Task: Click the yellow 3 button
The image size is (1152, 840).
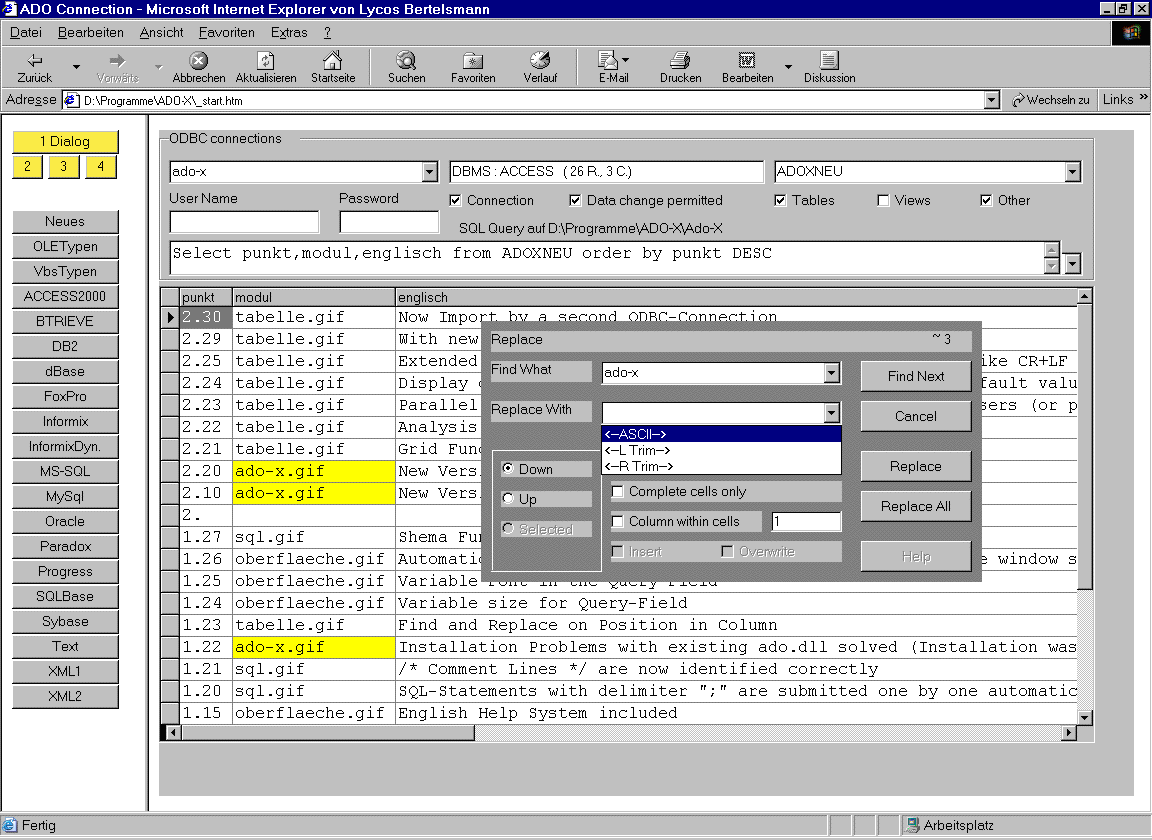Action: pyautogui.click(x=64, y=167)
